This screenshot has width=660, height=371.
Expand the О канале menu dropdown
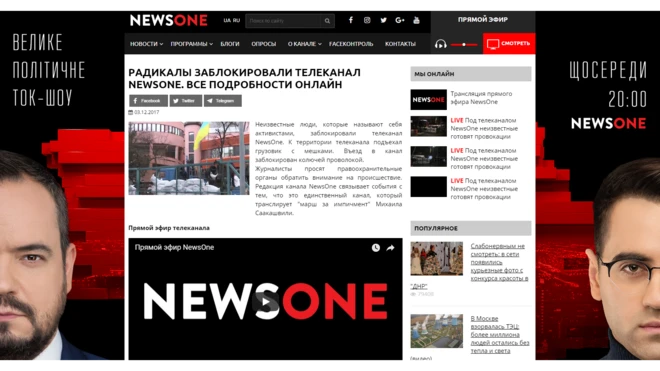[304, 44]
